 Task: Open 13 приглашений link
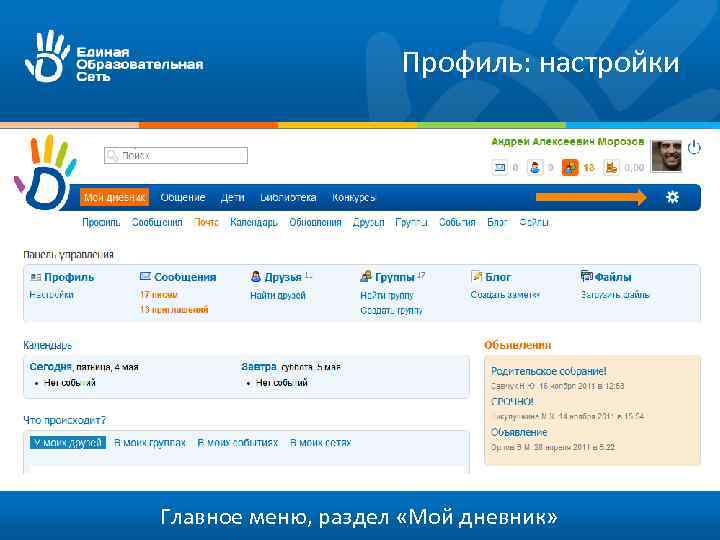click(x=174, y=309)
